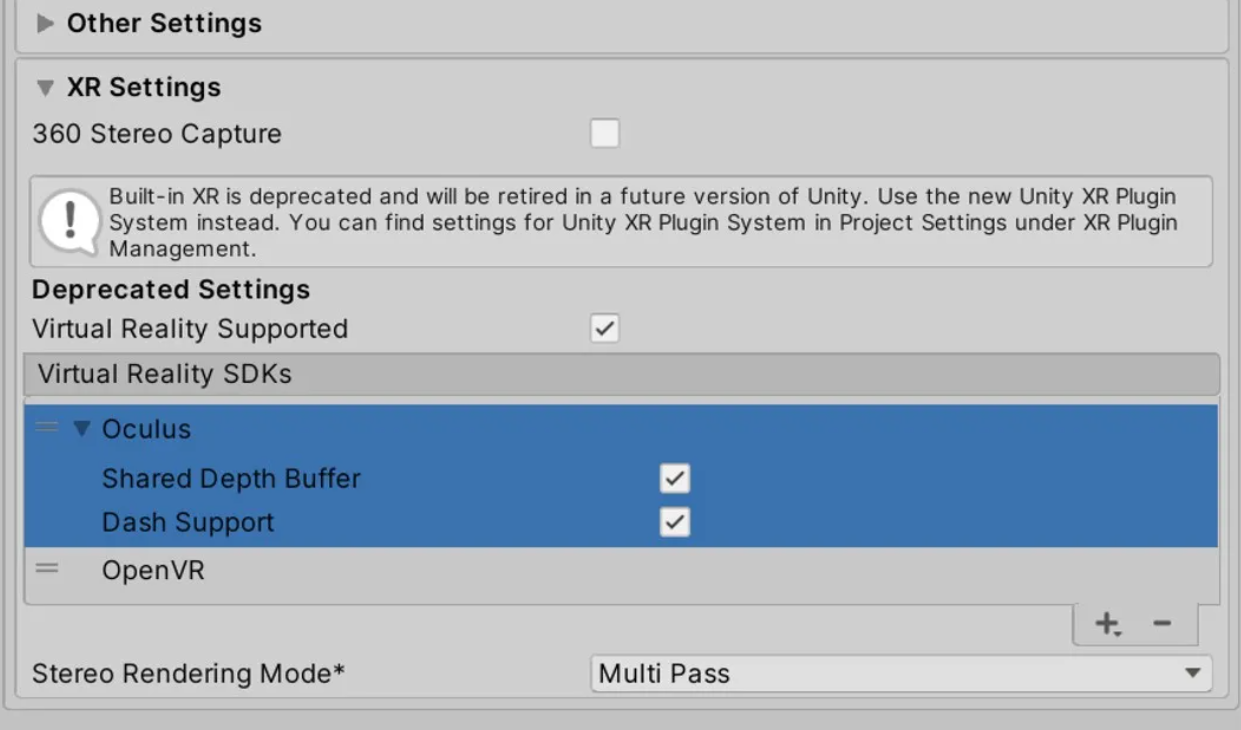The height and width of the screenshot is (730, 1241).
Task: Select the OpenVR list item
Action: click(153, 571)
